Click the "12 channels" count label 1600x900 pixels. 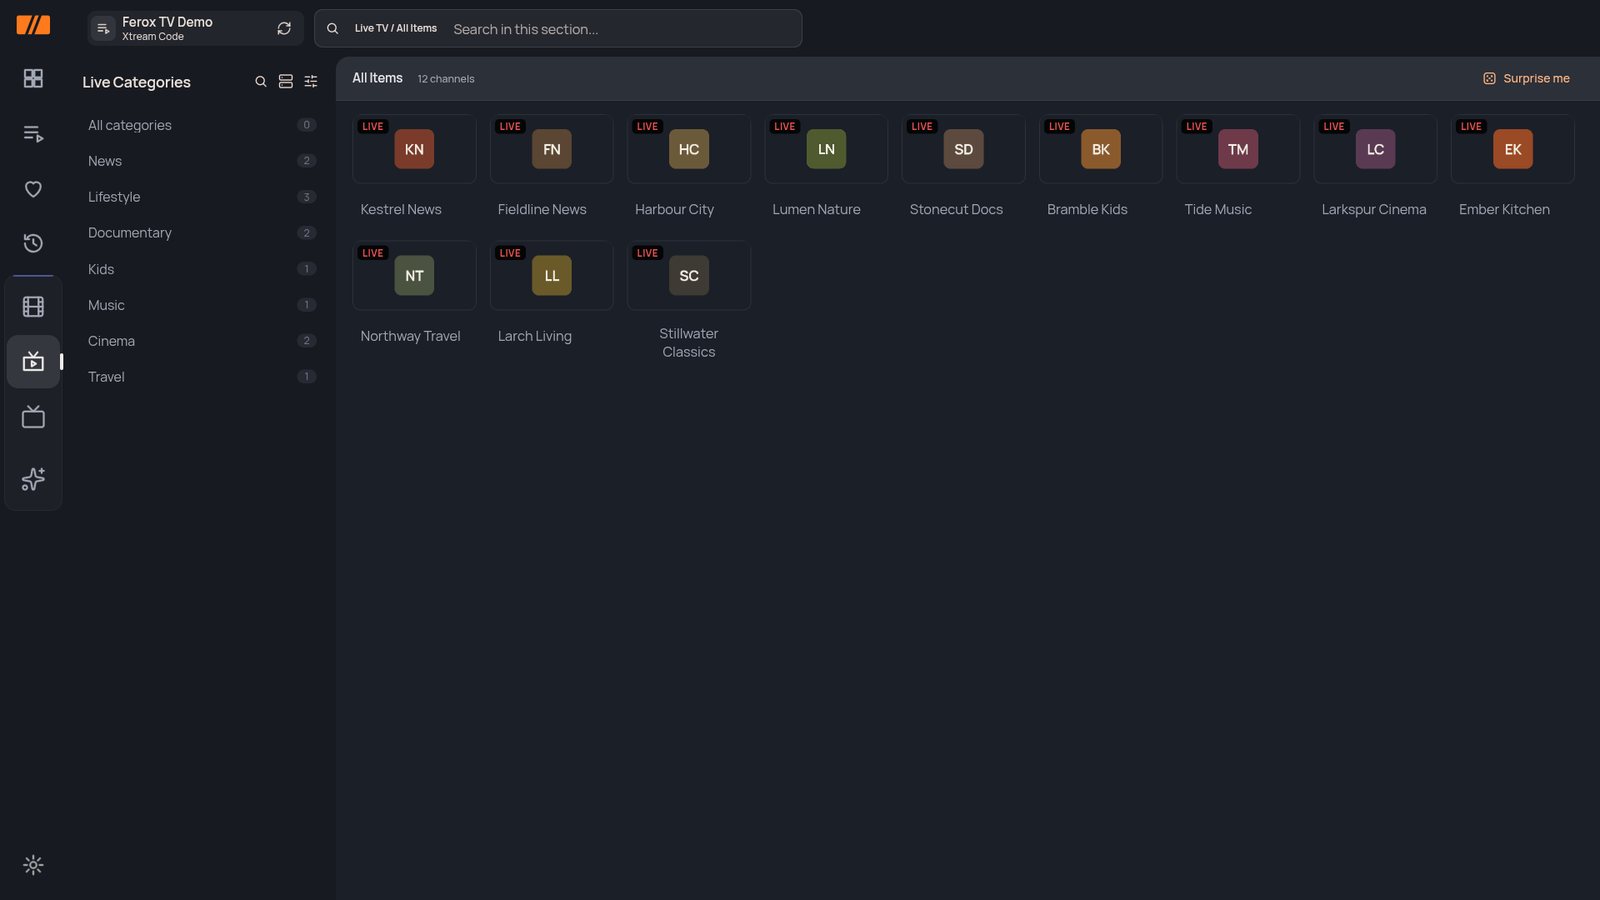click(x=446, y=79)
